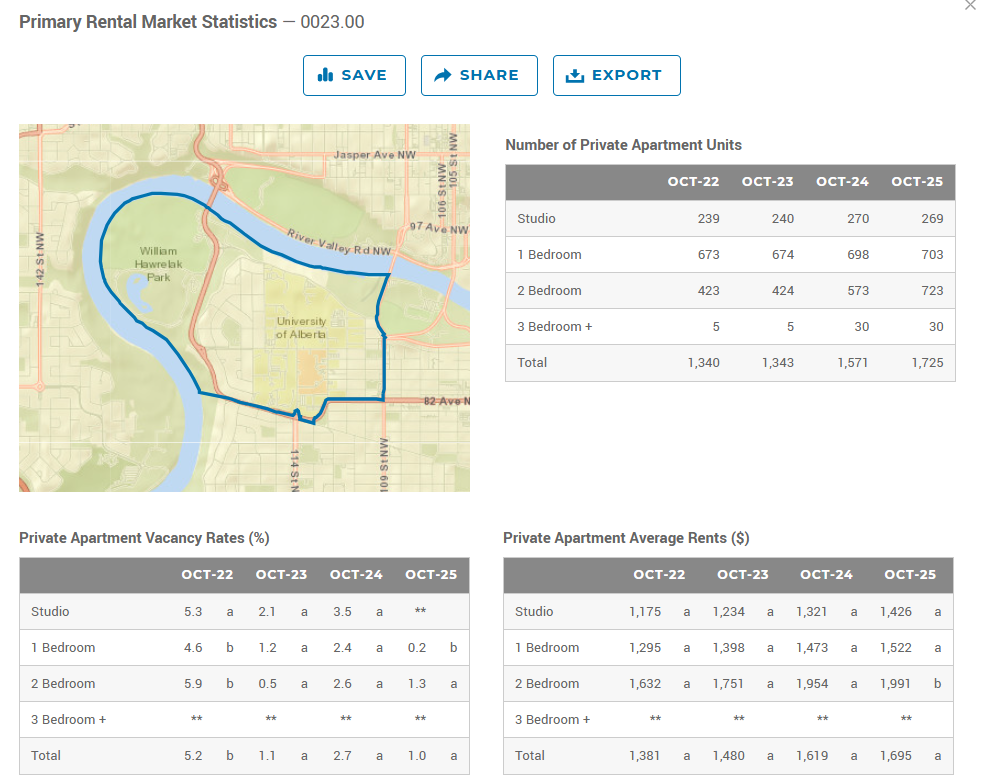Close the Primary Rental Market Statistics dialog
Screen dimensions: 990x784
970,5
